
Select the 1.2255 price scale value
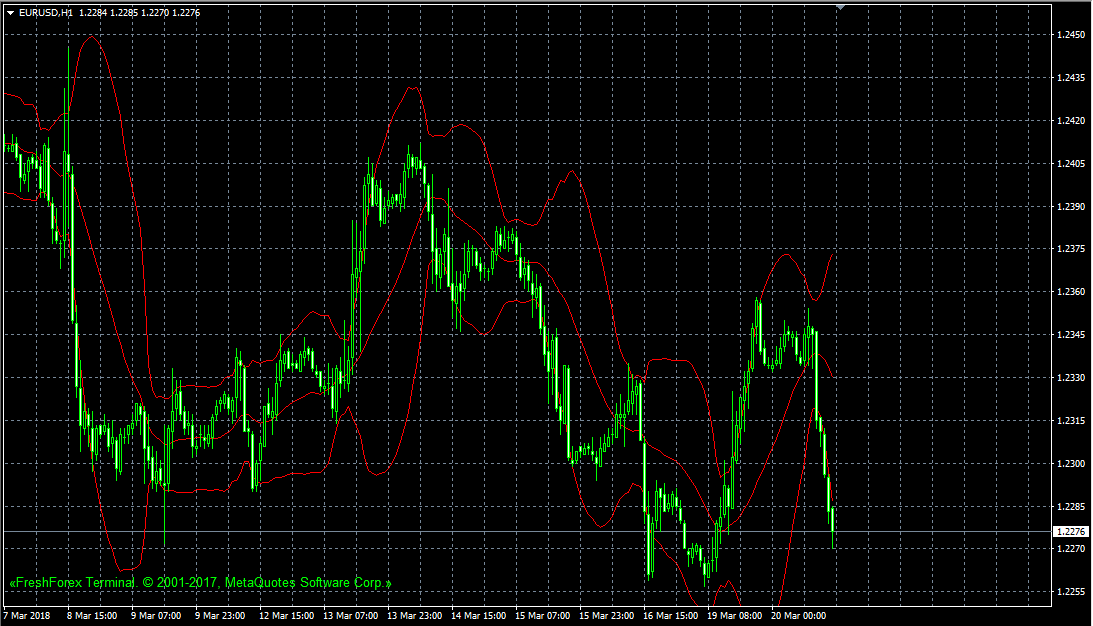(x=1071, y=592)
